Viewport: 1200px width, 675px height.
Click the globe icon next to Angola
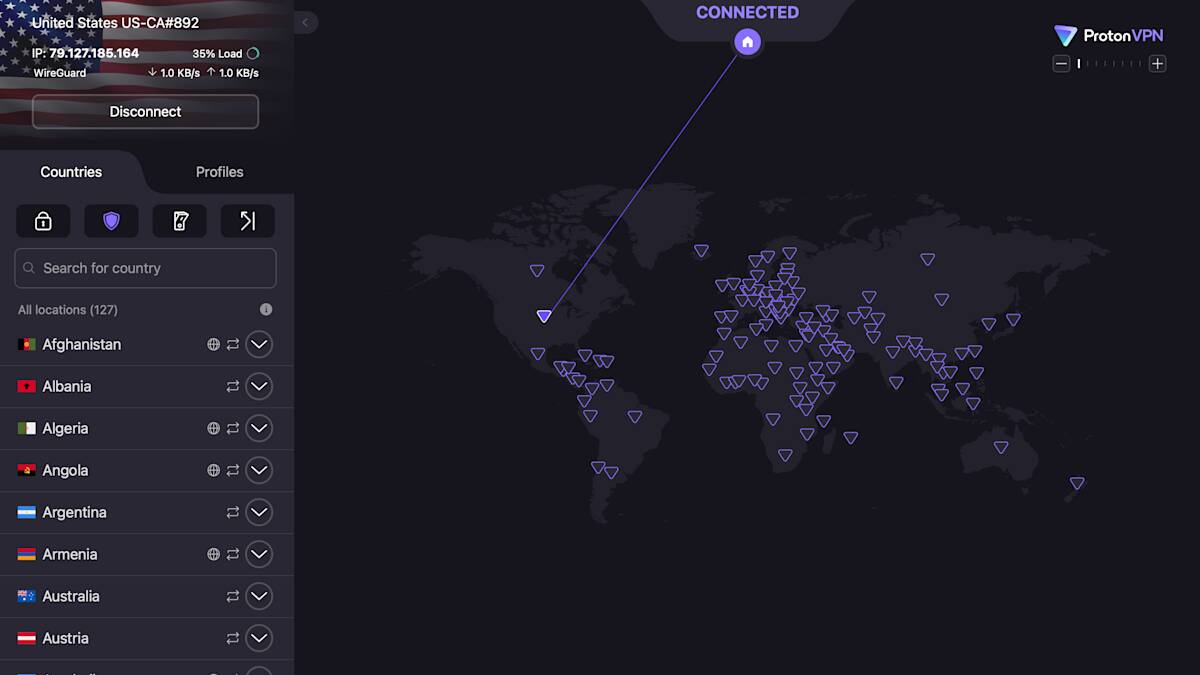click(x=213, y=470)
